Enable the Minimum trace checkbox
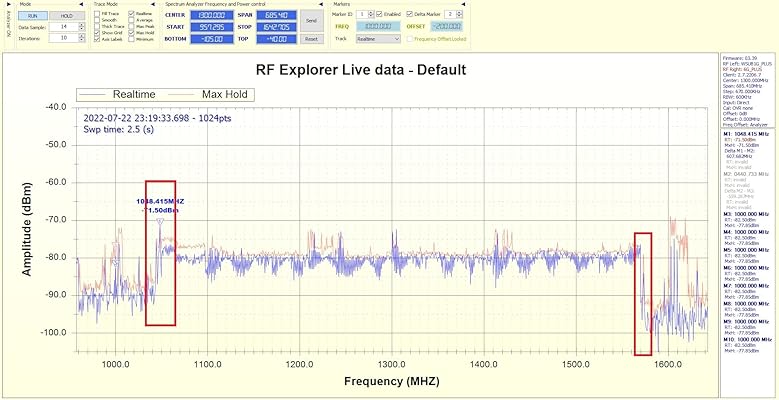Screen dimensions: 779x400 coord(131,39)
